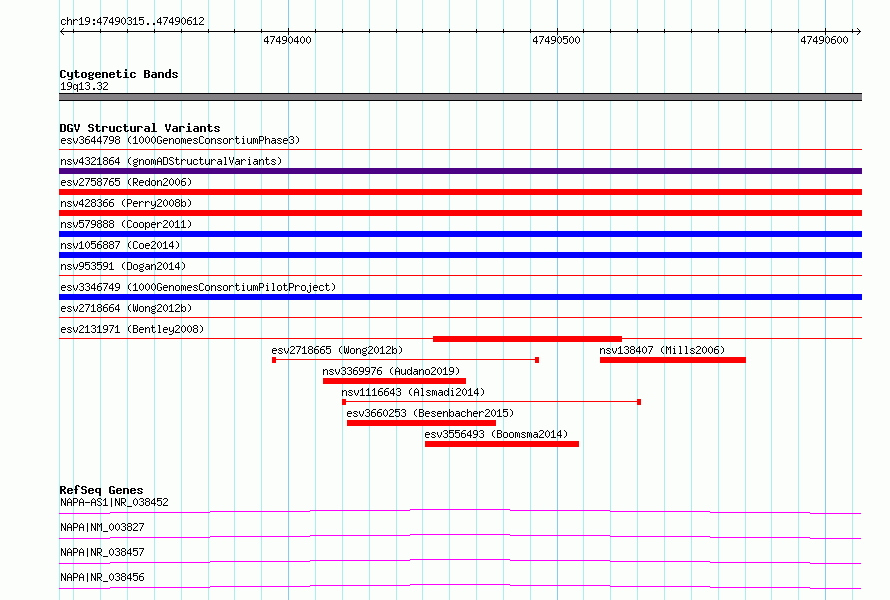
Task: Click the blue nsv579888 Cooper2011 bar
Action: coord(460,234)
